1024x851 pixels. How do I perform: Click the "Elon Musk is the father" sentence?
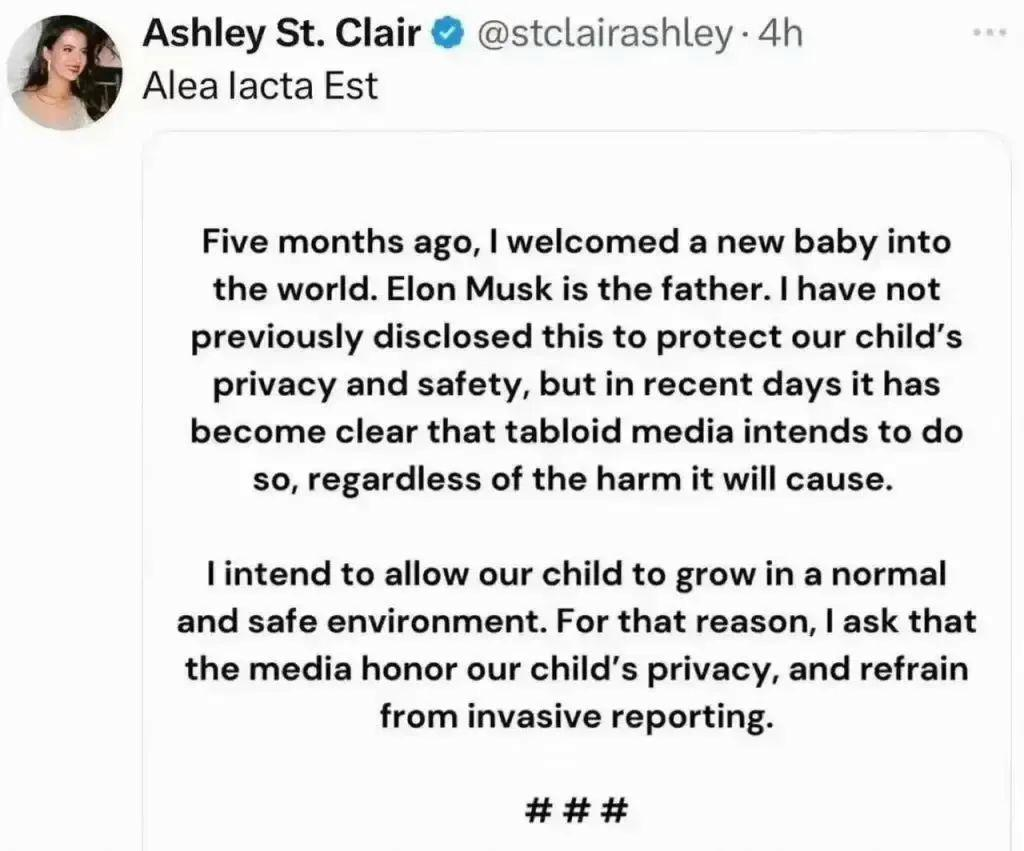click(487, 290)
